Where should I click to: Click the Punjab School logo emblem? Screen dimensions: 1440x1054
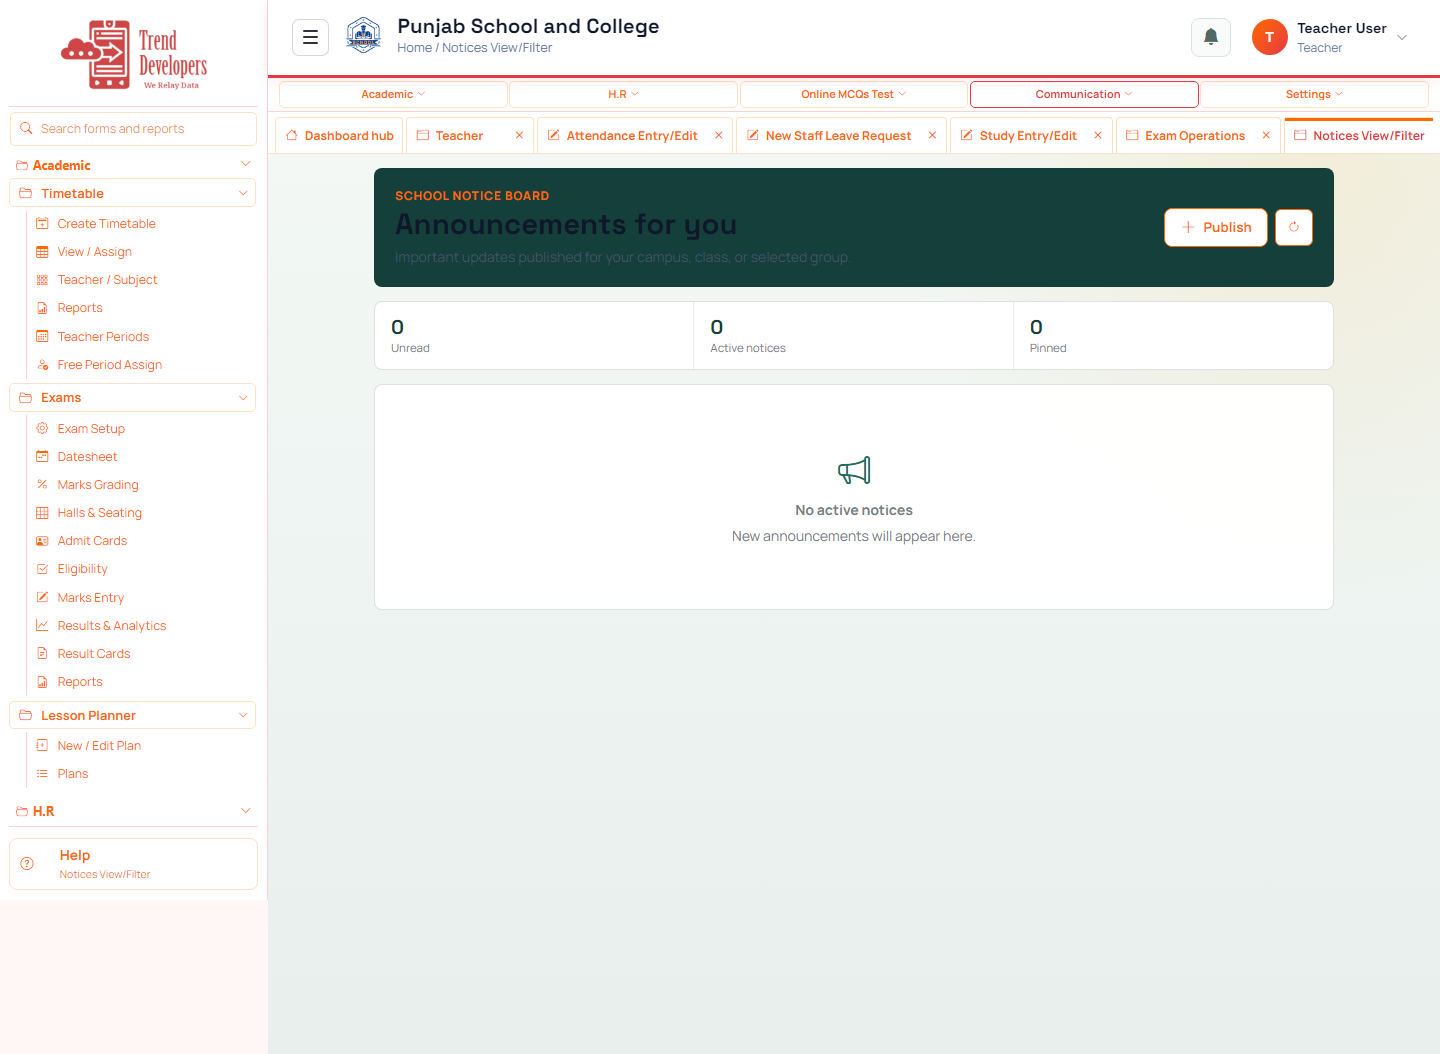coord(364,35)
